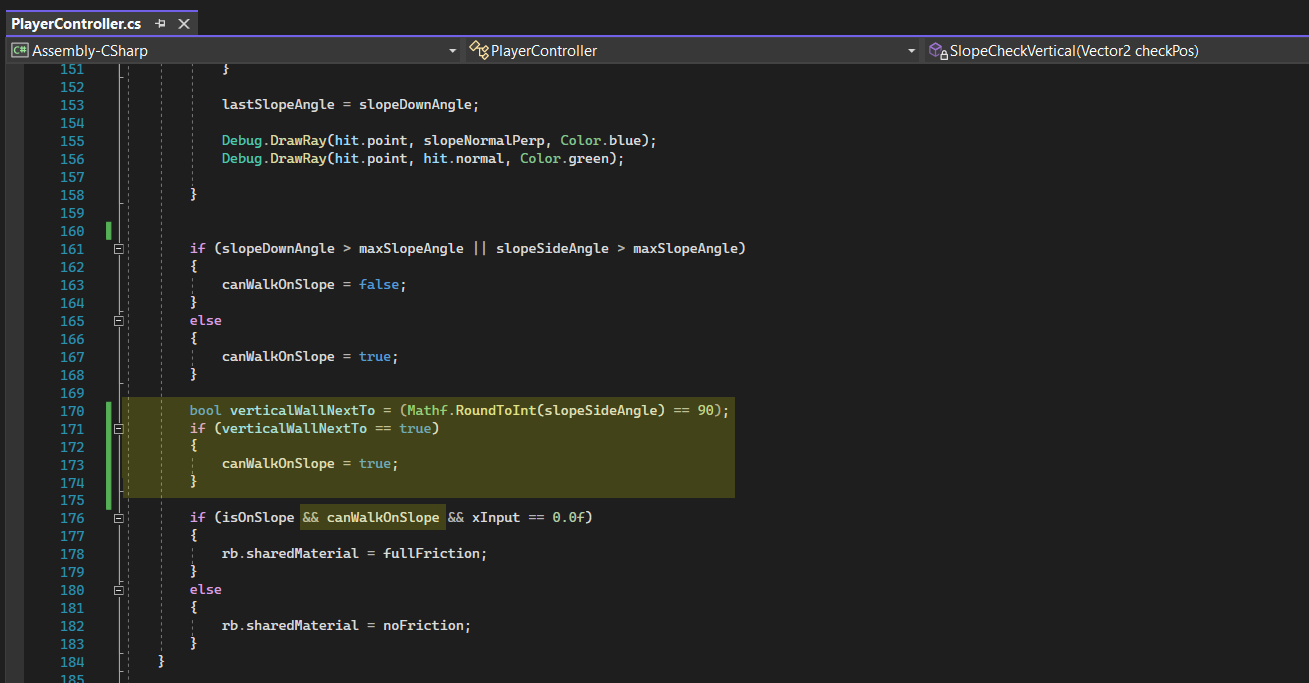Click line number 170 in the gutter

pyautogui.click(x=72, y=410)
